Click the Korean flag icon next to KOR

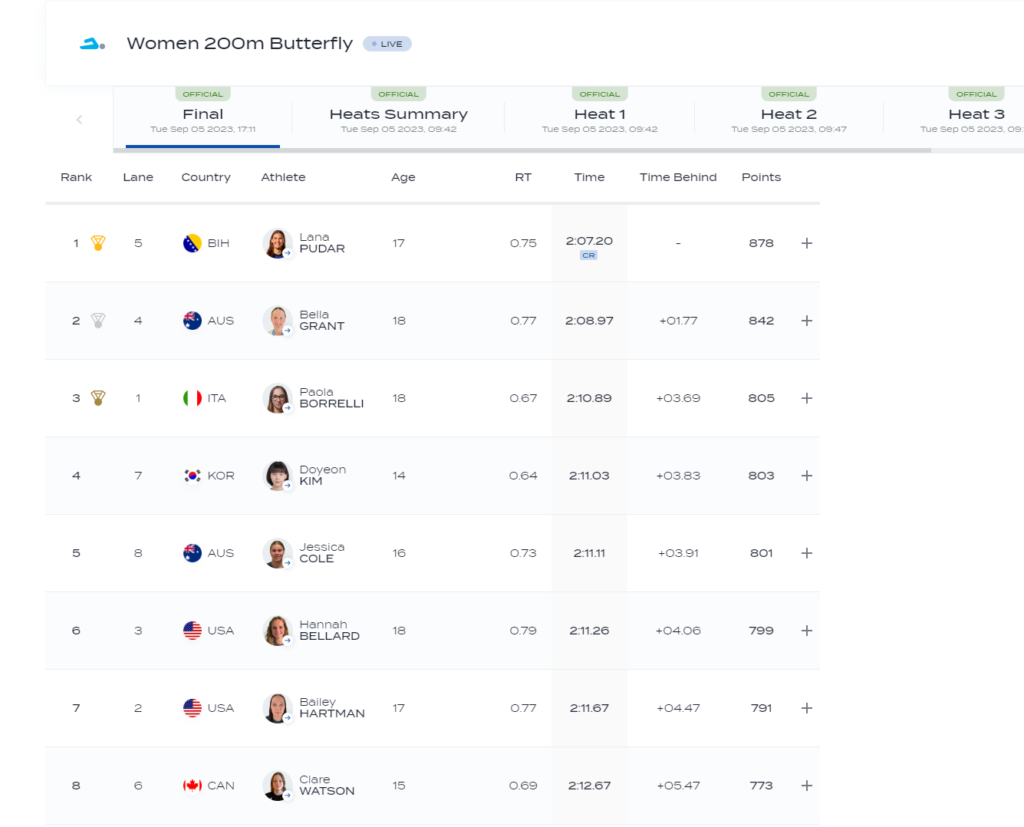click(192, 476)
